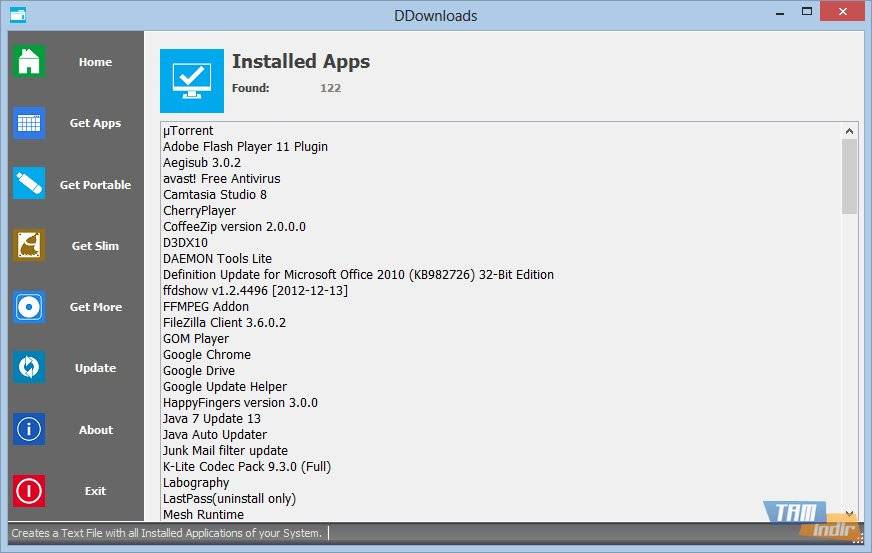The width and height of the screenshot is (872, 553).
Task: Select the DAEMON Tools Lite entry
Action: pyautogui.click(x=217, y=259)
